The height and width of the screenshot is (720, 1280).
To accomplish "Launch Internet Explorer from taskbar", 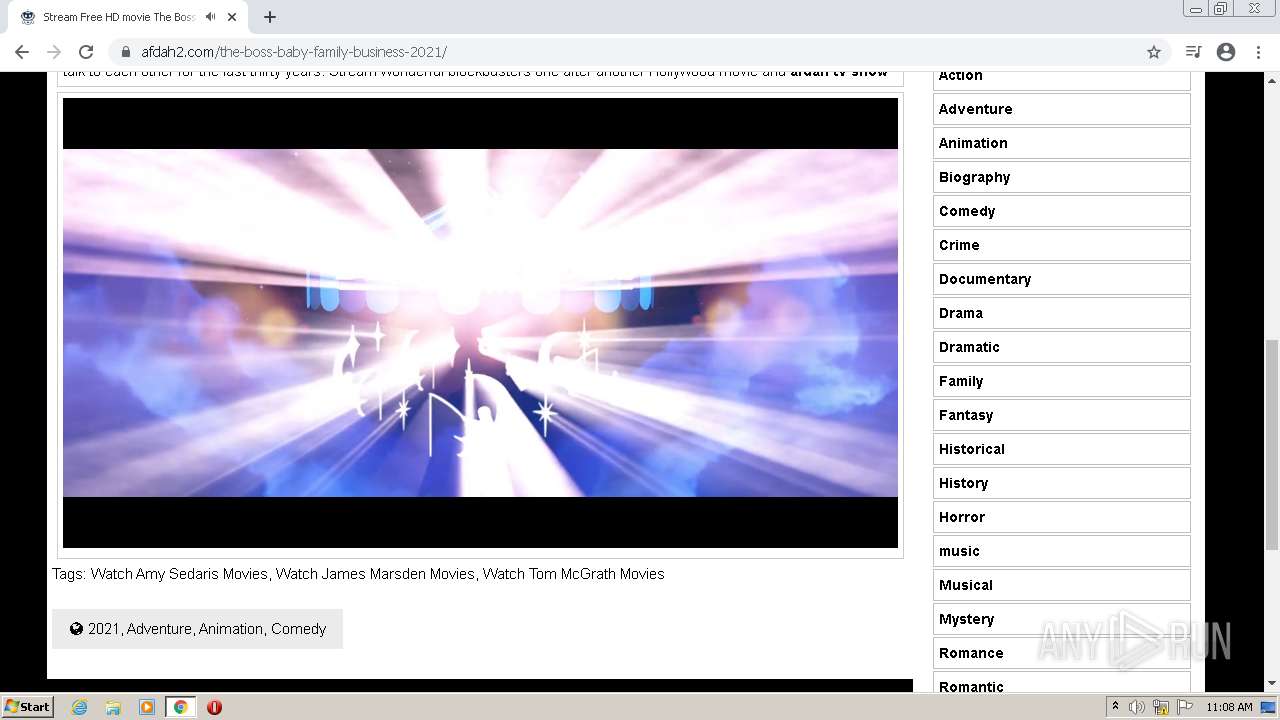I will [x=80, y=707].
